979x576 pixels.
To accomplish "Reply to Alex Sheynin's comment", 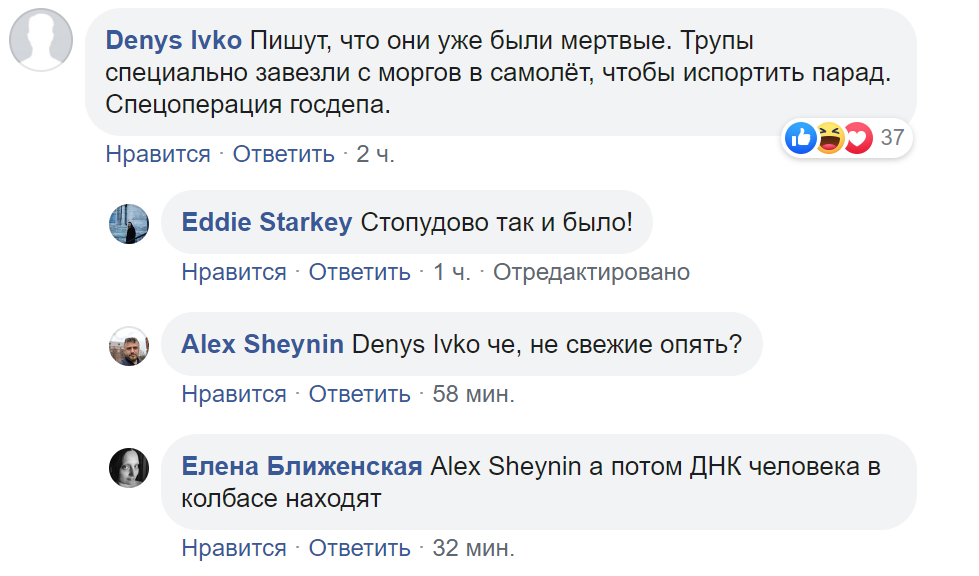I will click(x=360, y=394).
